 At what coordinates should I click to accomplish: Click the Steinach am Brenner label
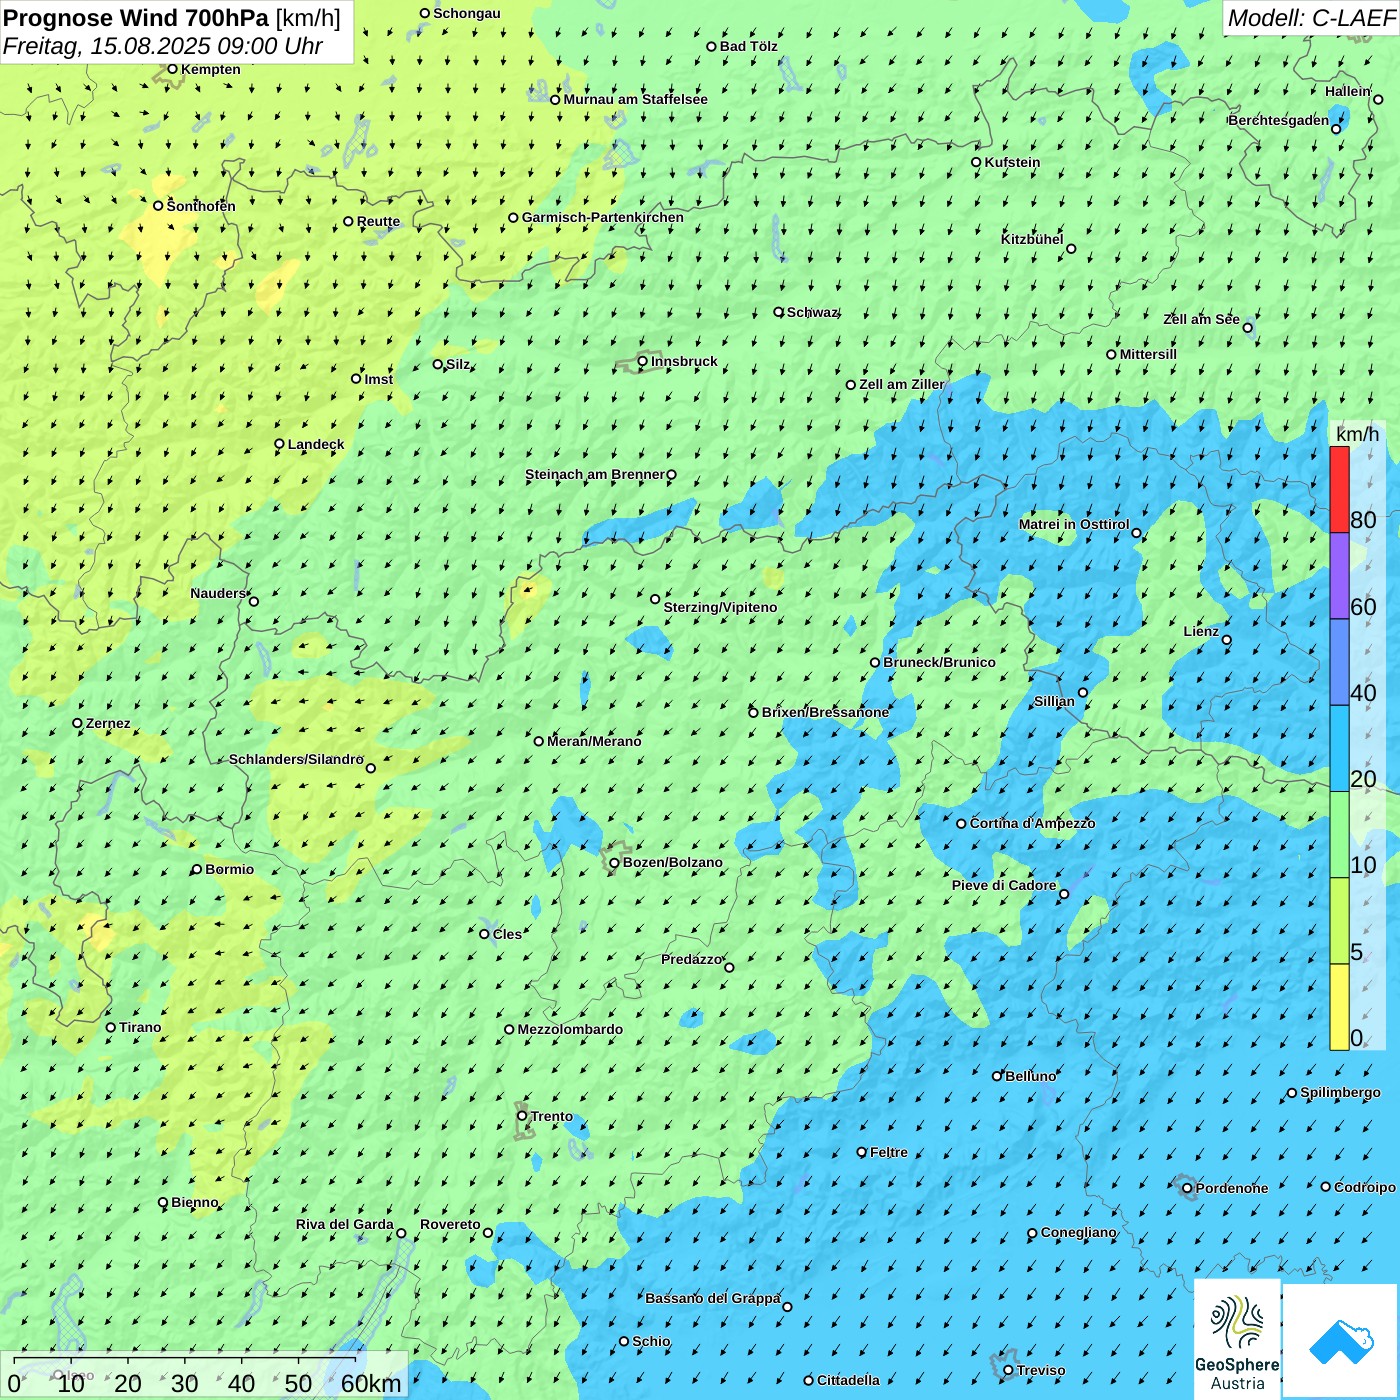click(x=594, y=474)
